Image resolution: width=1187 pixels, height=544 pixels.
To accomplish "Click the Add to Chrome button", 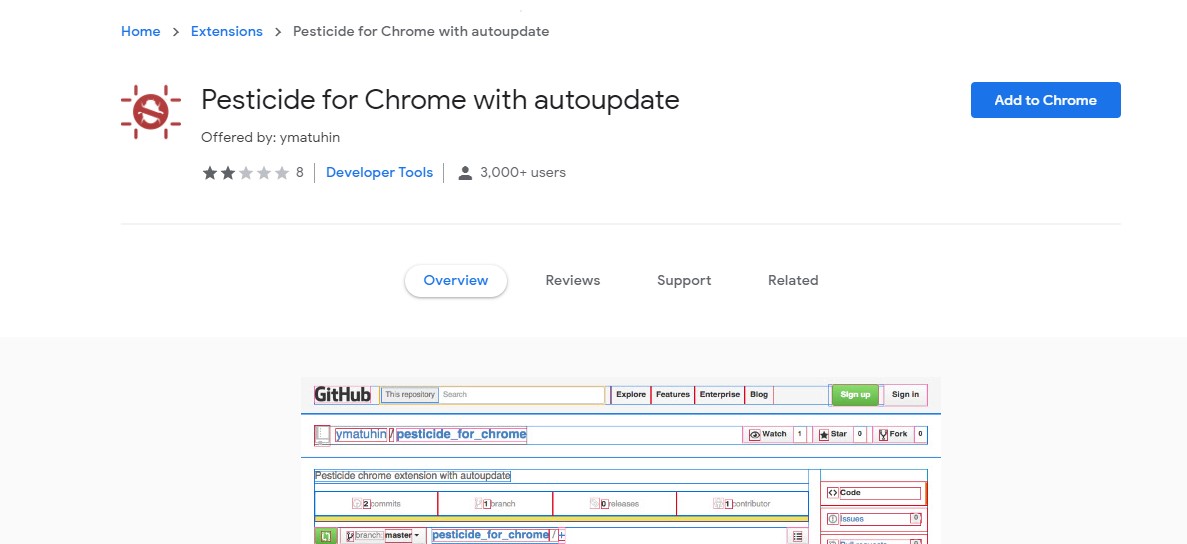I will tap(1045, 100).
